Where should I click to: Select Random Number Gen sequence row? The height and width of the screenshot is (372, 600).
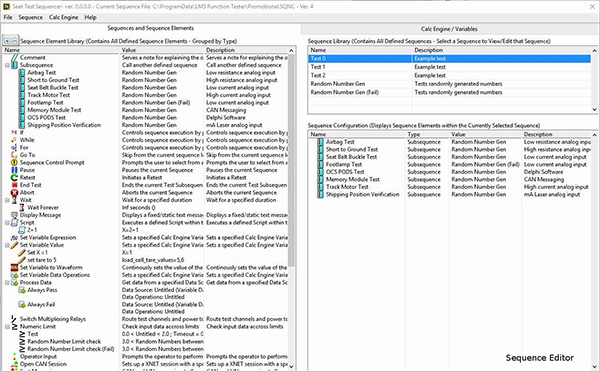pos(449,84)
